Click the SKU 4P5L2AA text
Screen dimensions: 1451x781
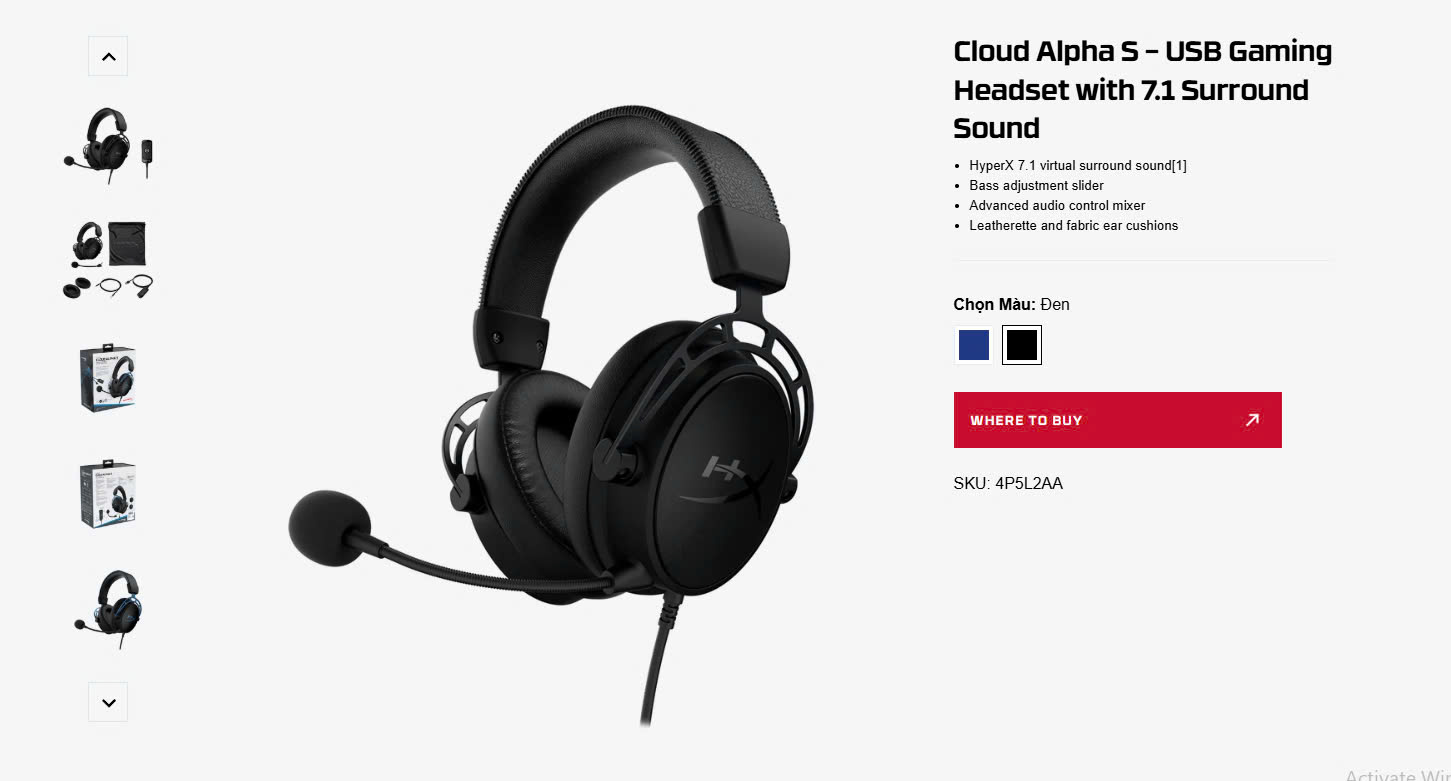click(x=1008, y=483)
